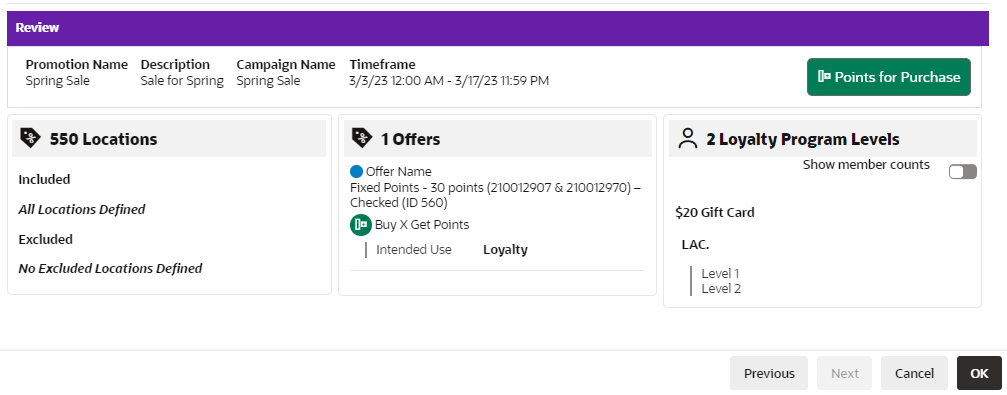The width and height of the screenshot is (1007, 395).
Task: Click the 1 Offers heading
Action: [x=410, y=139]
